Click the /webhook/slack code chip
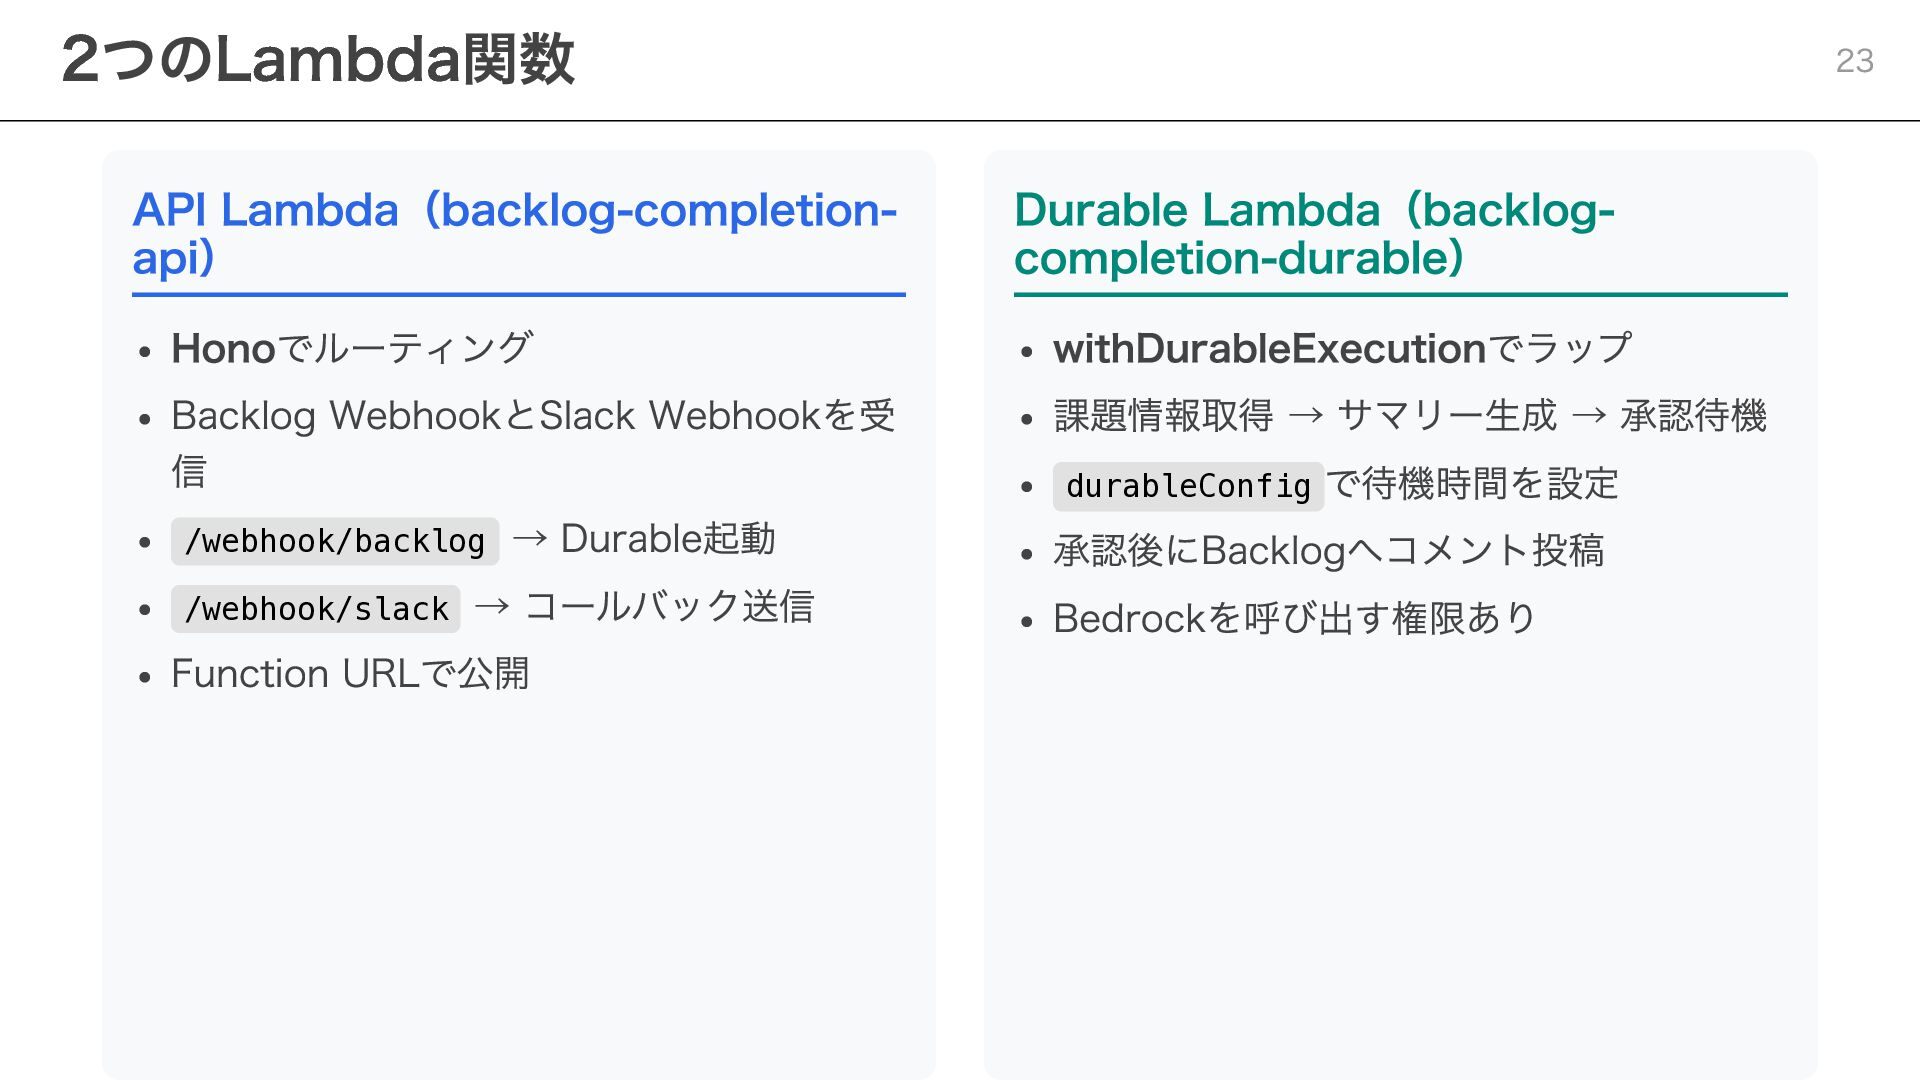 pyautogui.click(x=316, y=609)
